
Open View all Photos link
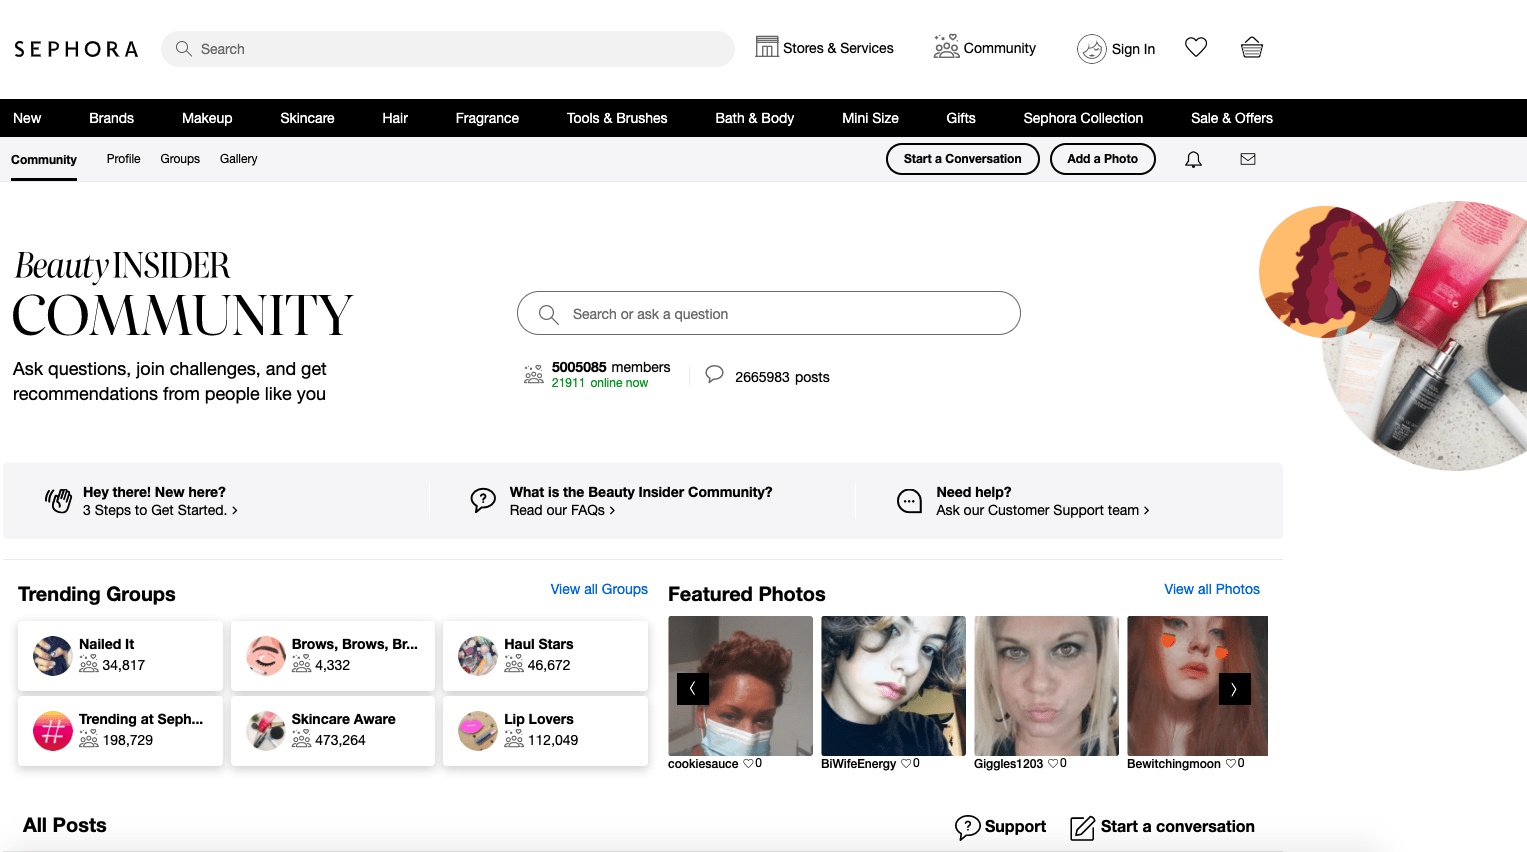(1212, 589)
